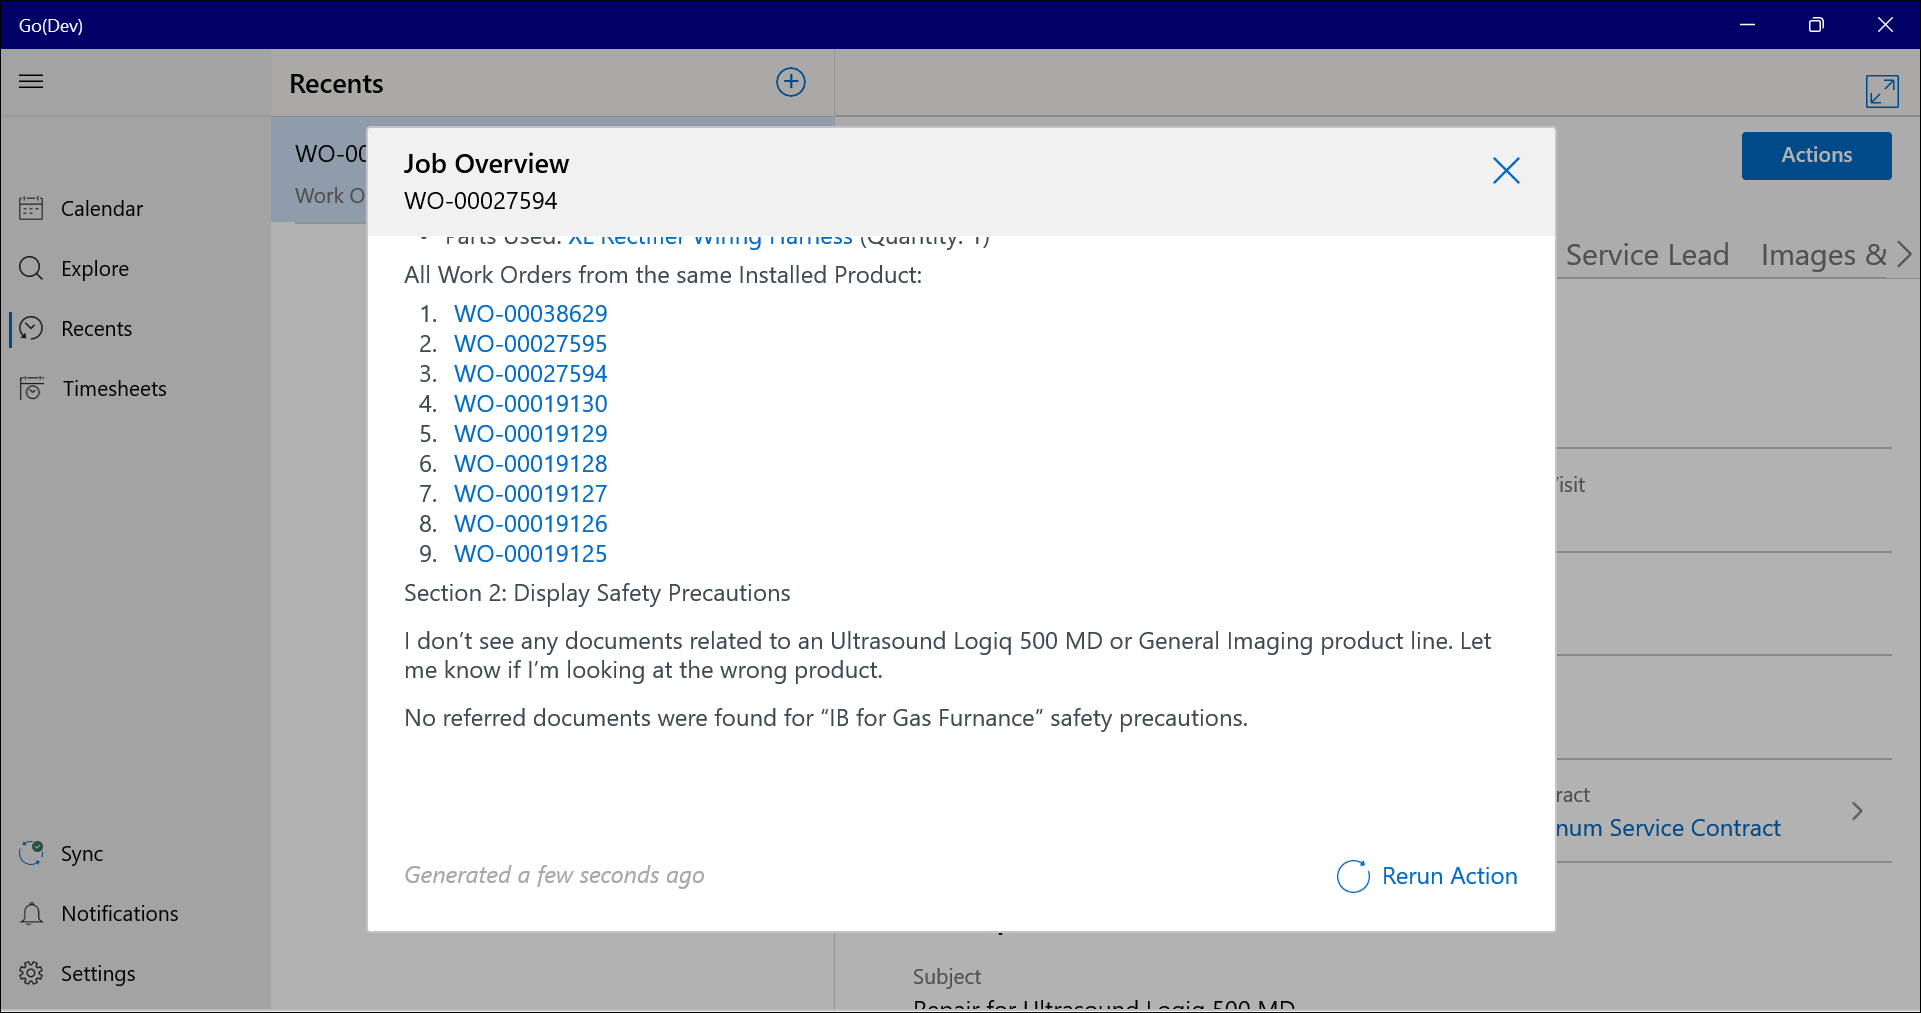The height and width of the screenshot is (1013, 1921).
Task: Open work order WO-00019125
Action: point(530,553)
